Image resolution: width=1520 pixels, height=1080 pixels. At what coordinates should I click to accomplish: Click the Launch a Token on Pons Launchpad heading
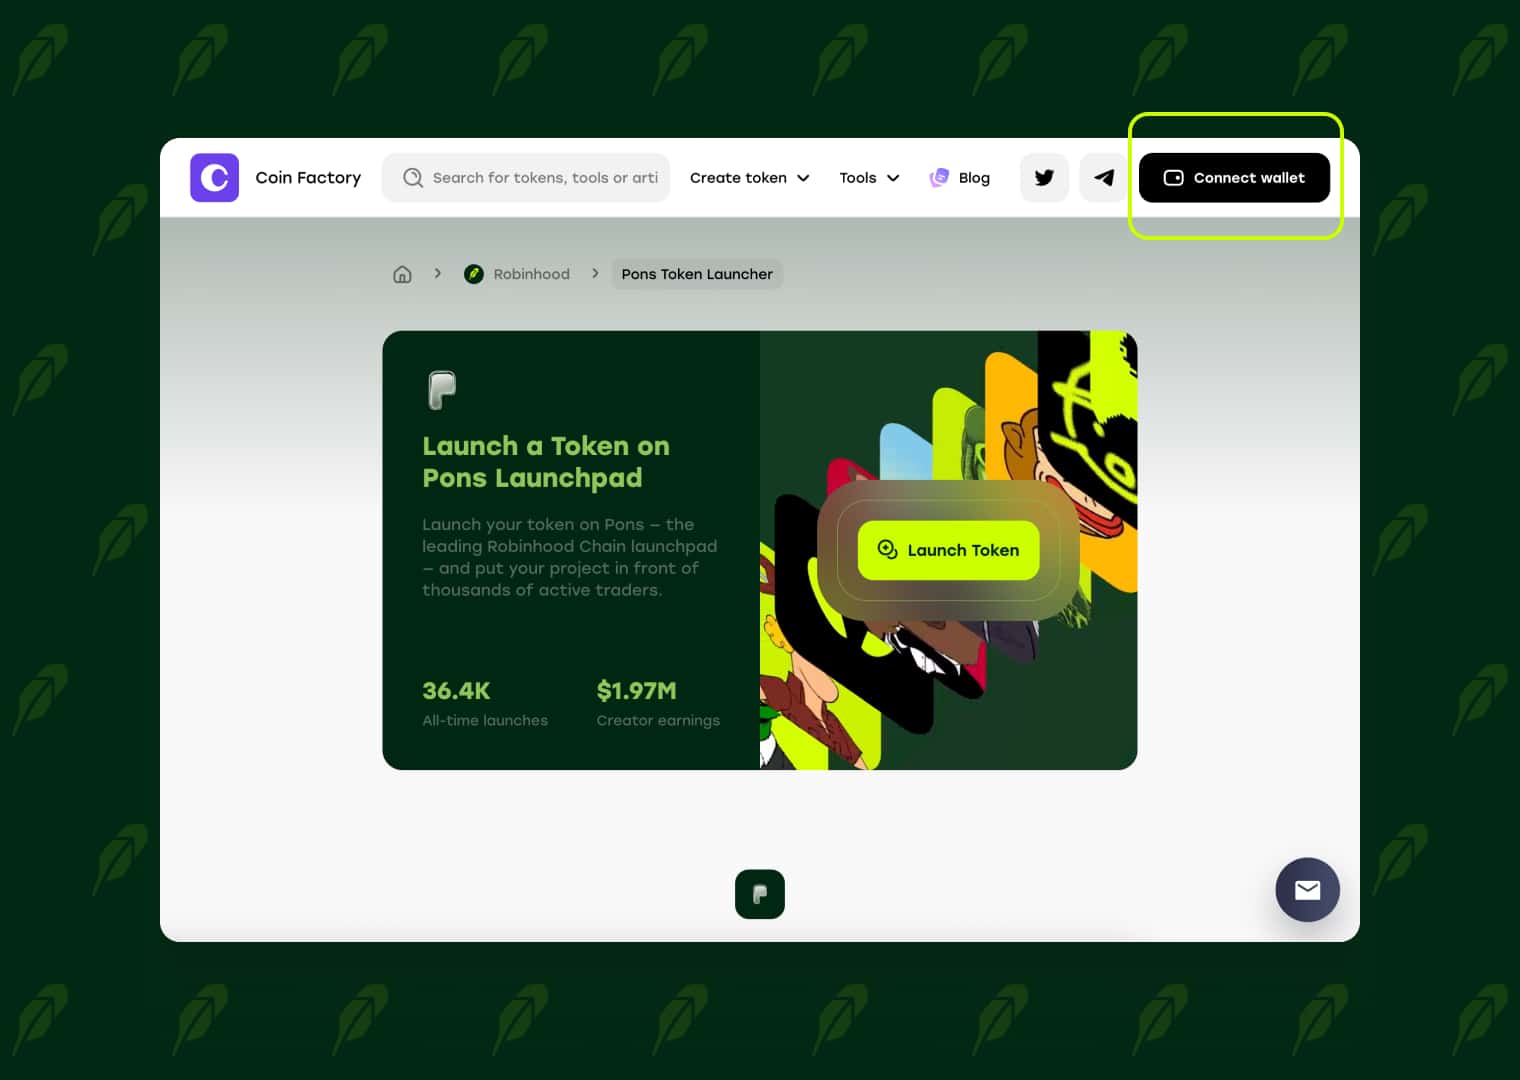546,462
